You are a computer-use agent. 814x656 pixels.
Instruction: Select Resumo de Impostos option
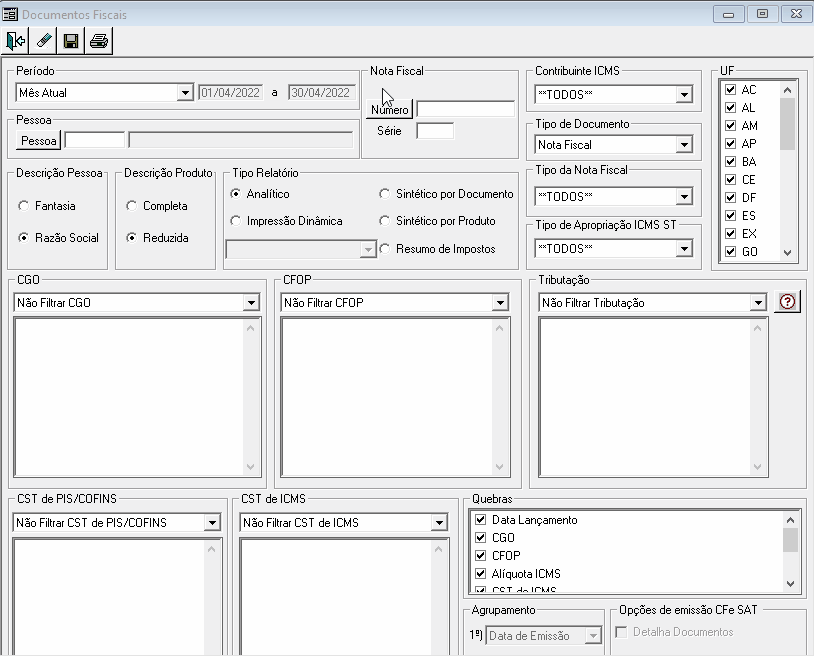coord(384,249)
